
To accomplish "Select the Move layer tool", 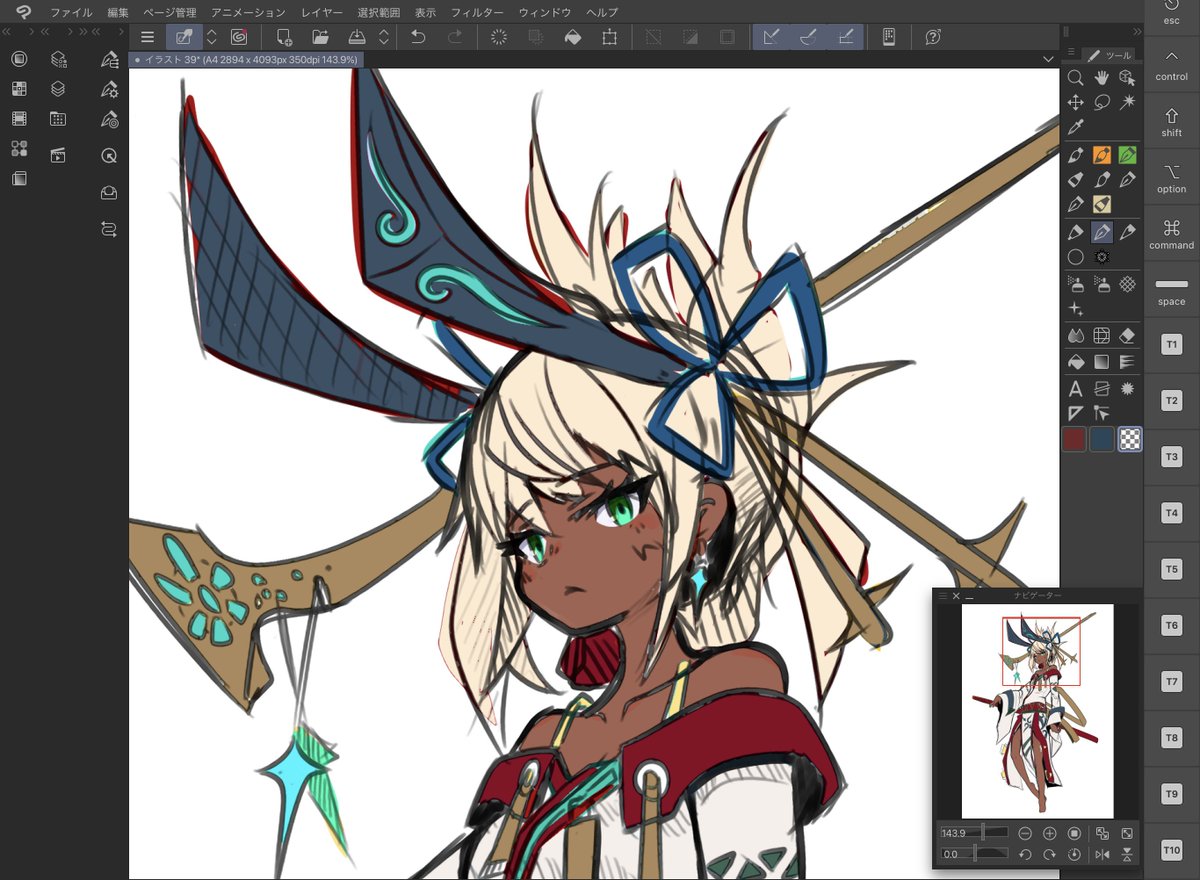I will pos(1075,102).
